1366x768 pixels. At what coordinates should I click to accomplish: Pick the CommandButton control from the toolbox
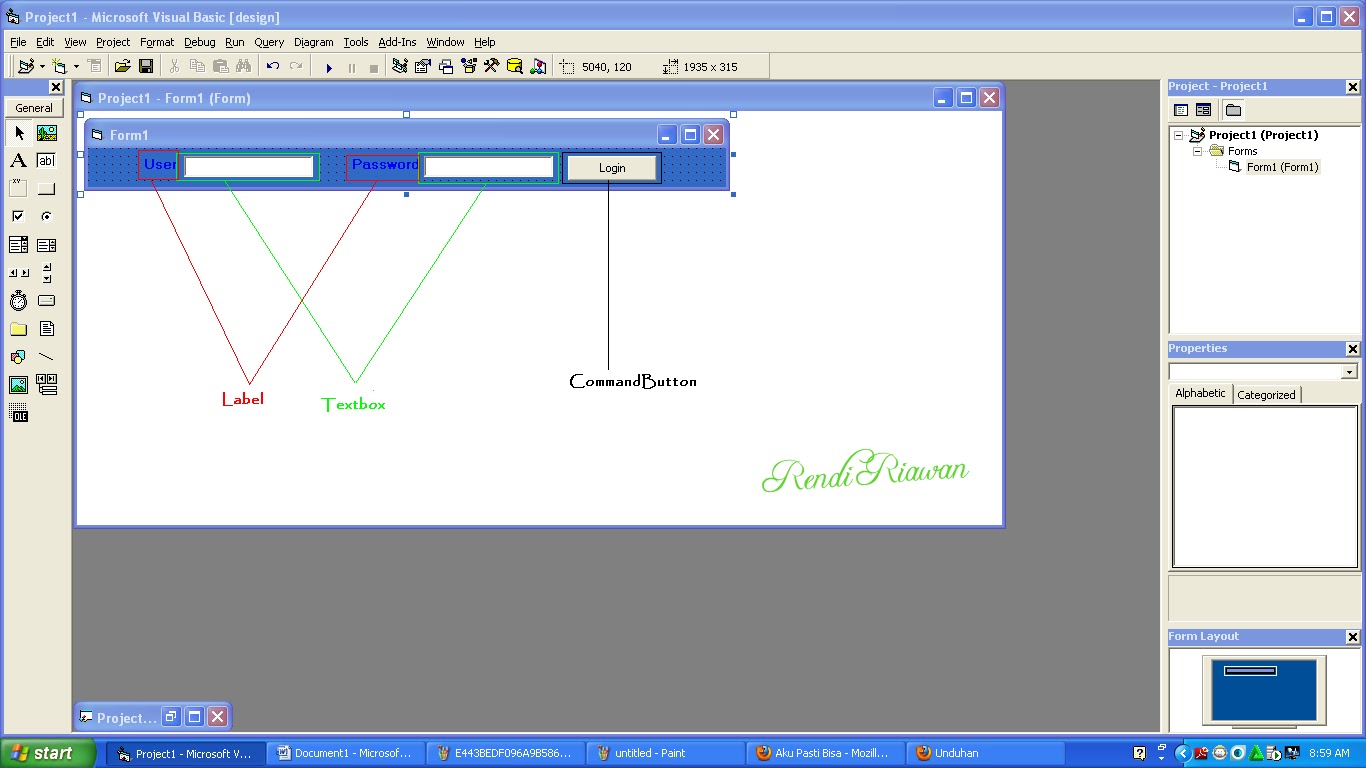[44, 188]
